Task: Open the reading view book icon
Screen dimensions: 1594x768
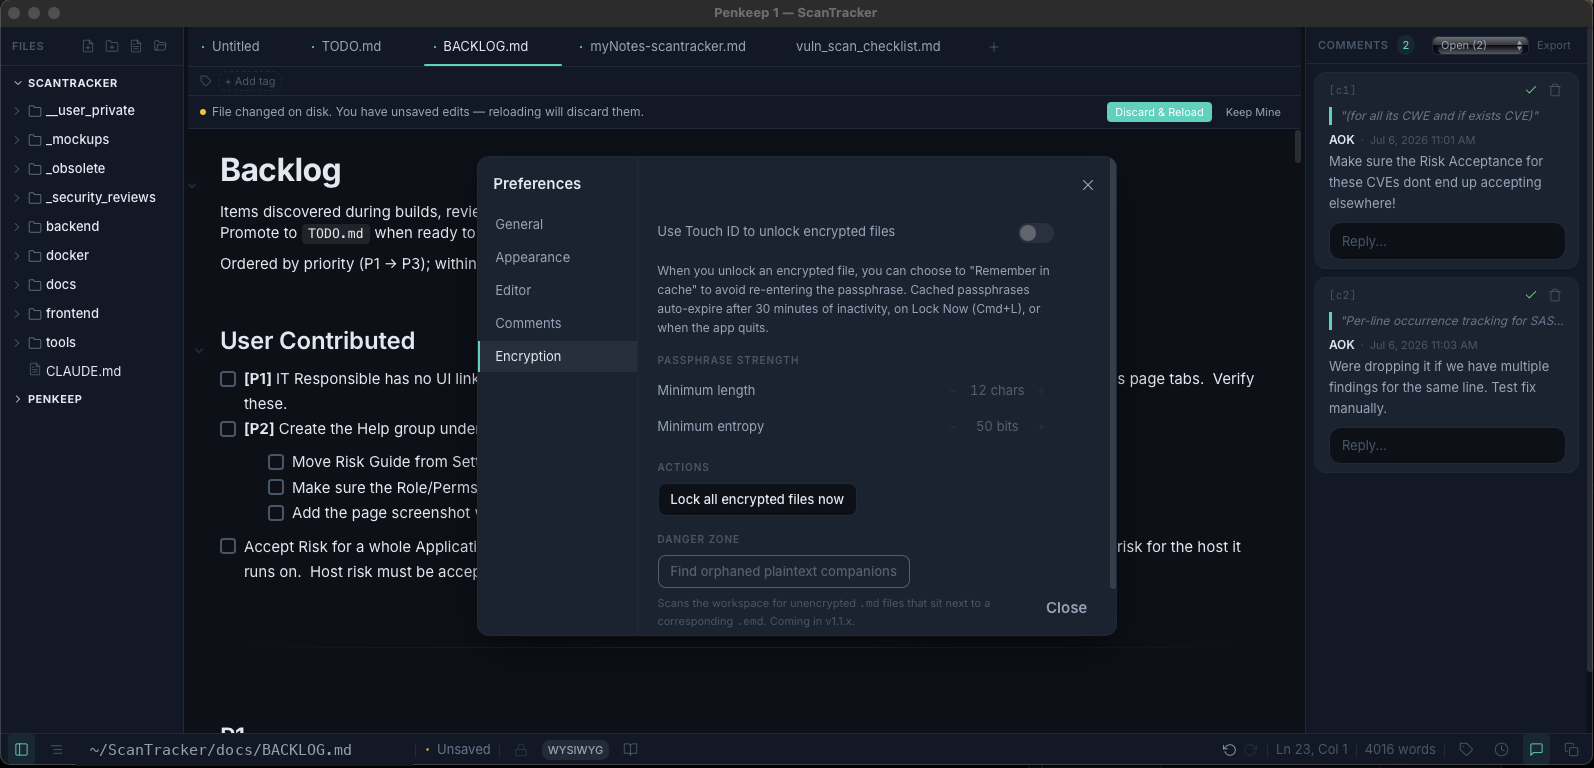Action: (x=630, y=749)
